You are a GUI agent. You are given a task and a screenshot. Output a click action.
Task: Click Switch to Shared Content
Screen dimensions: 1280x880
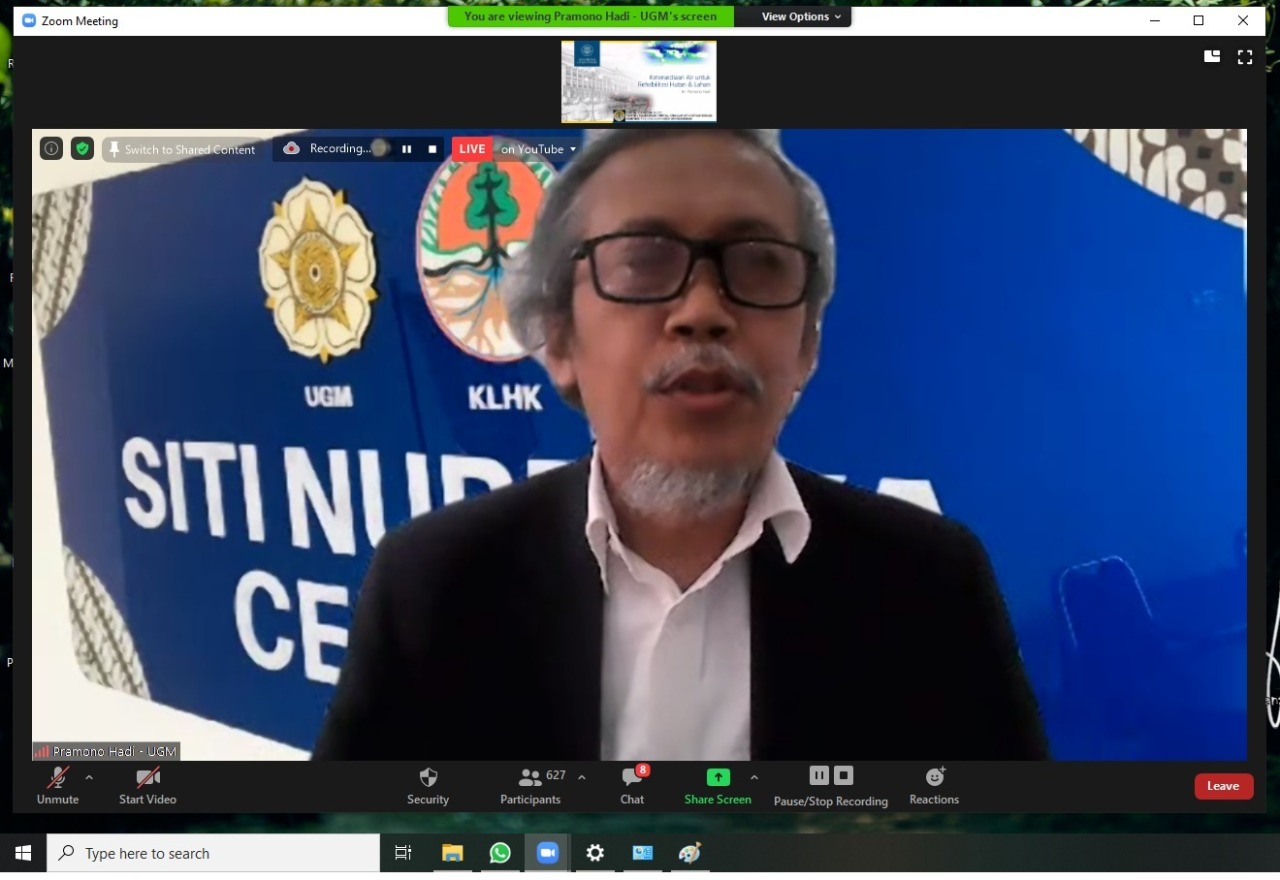click(182, 149)
